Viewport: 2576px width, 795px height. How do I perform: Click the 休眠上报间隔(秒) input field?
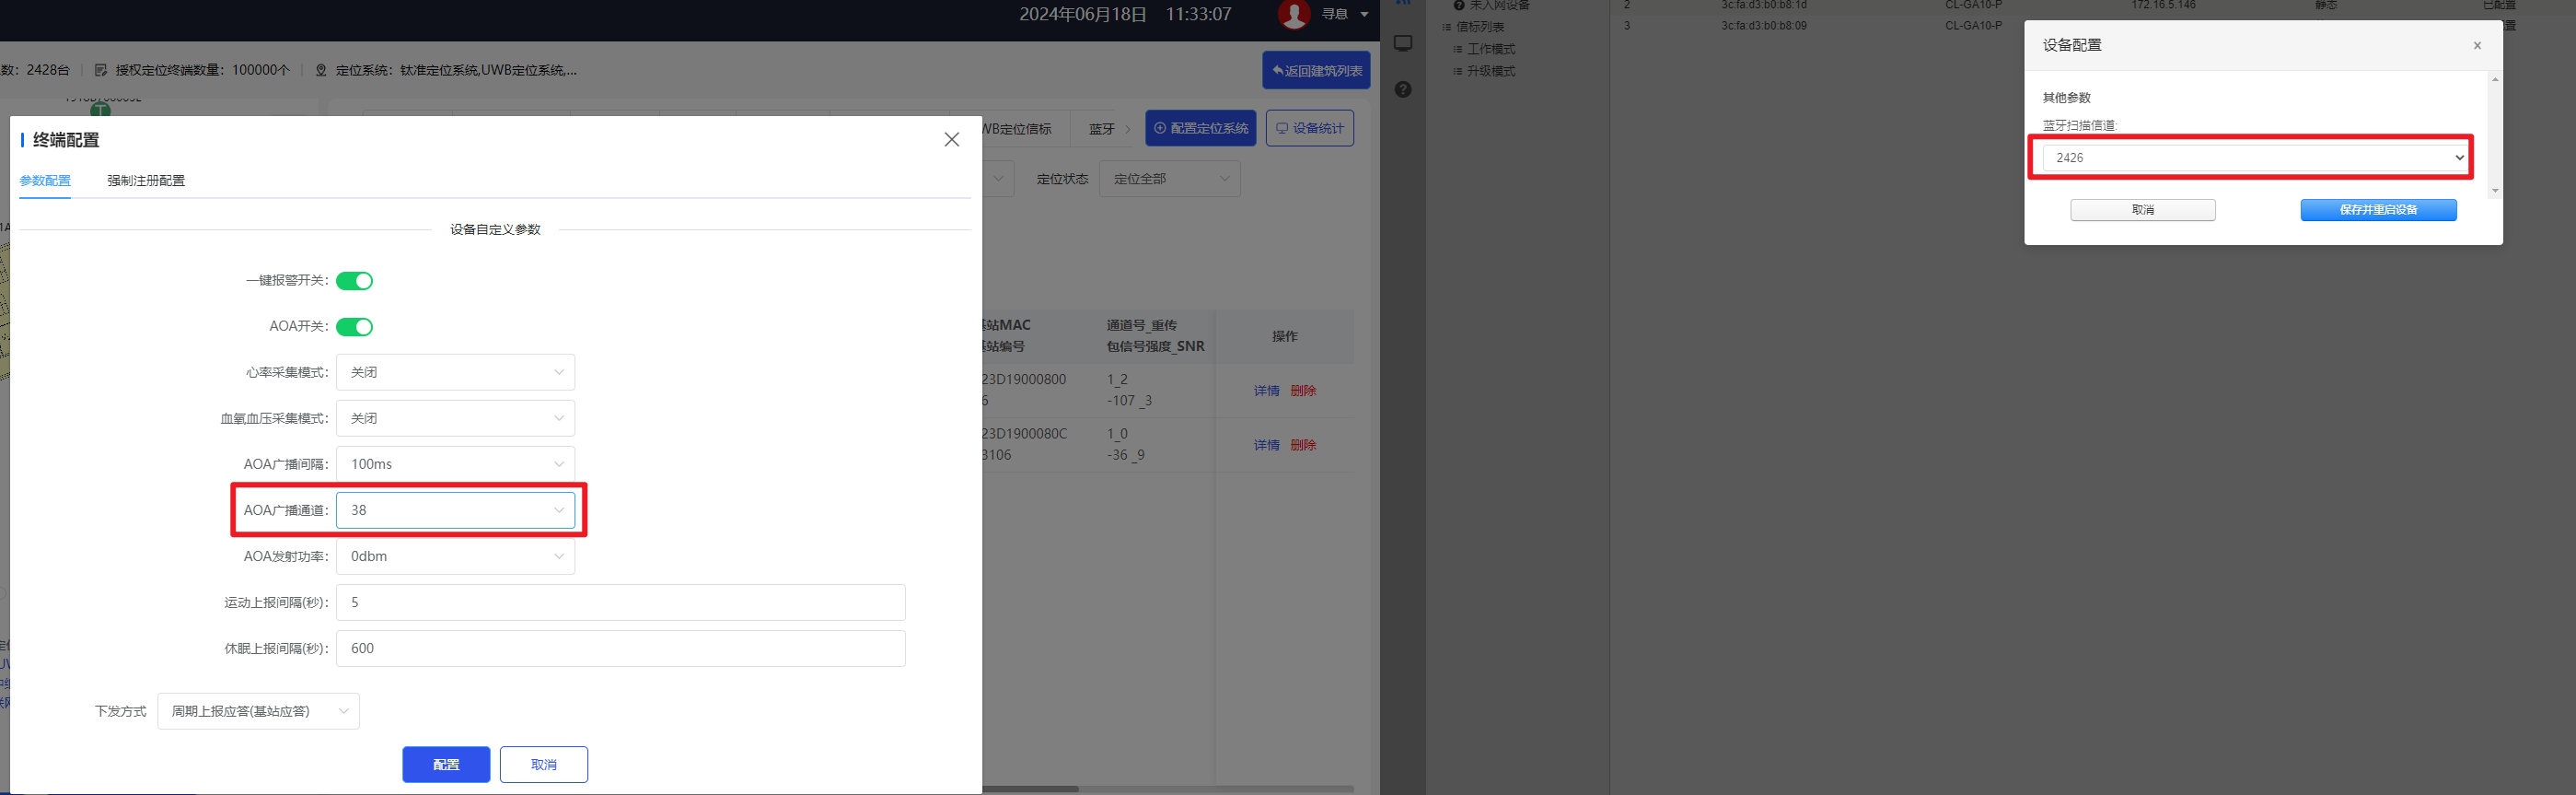621,649
